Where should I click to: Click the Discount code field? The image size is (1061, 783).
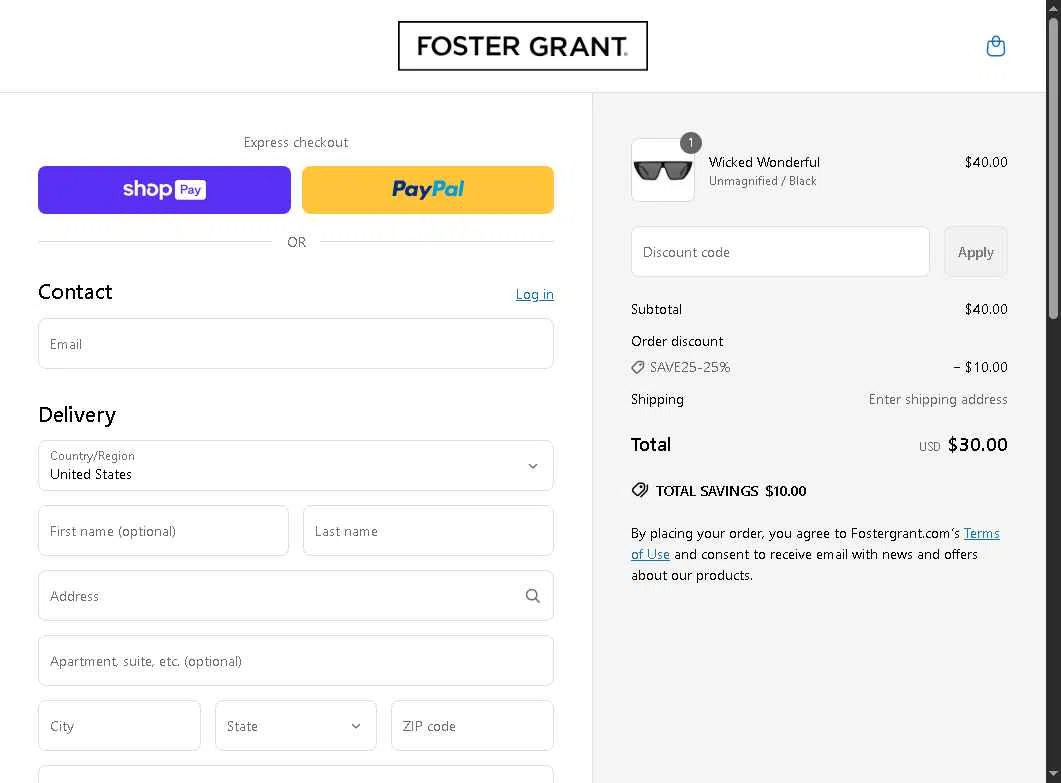(x=780, y=252)
